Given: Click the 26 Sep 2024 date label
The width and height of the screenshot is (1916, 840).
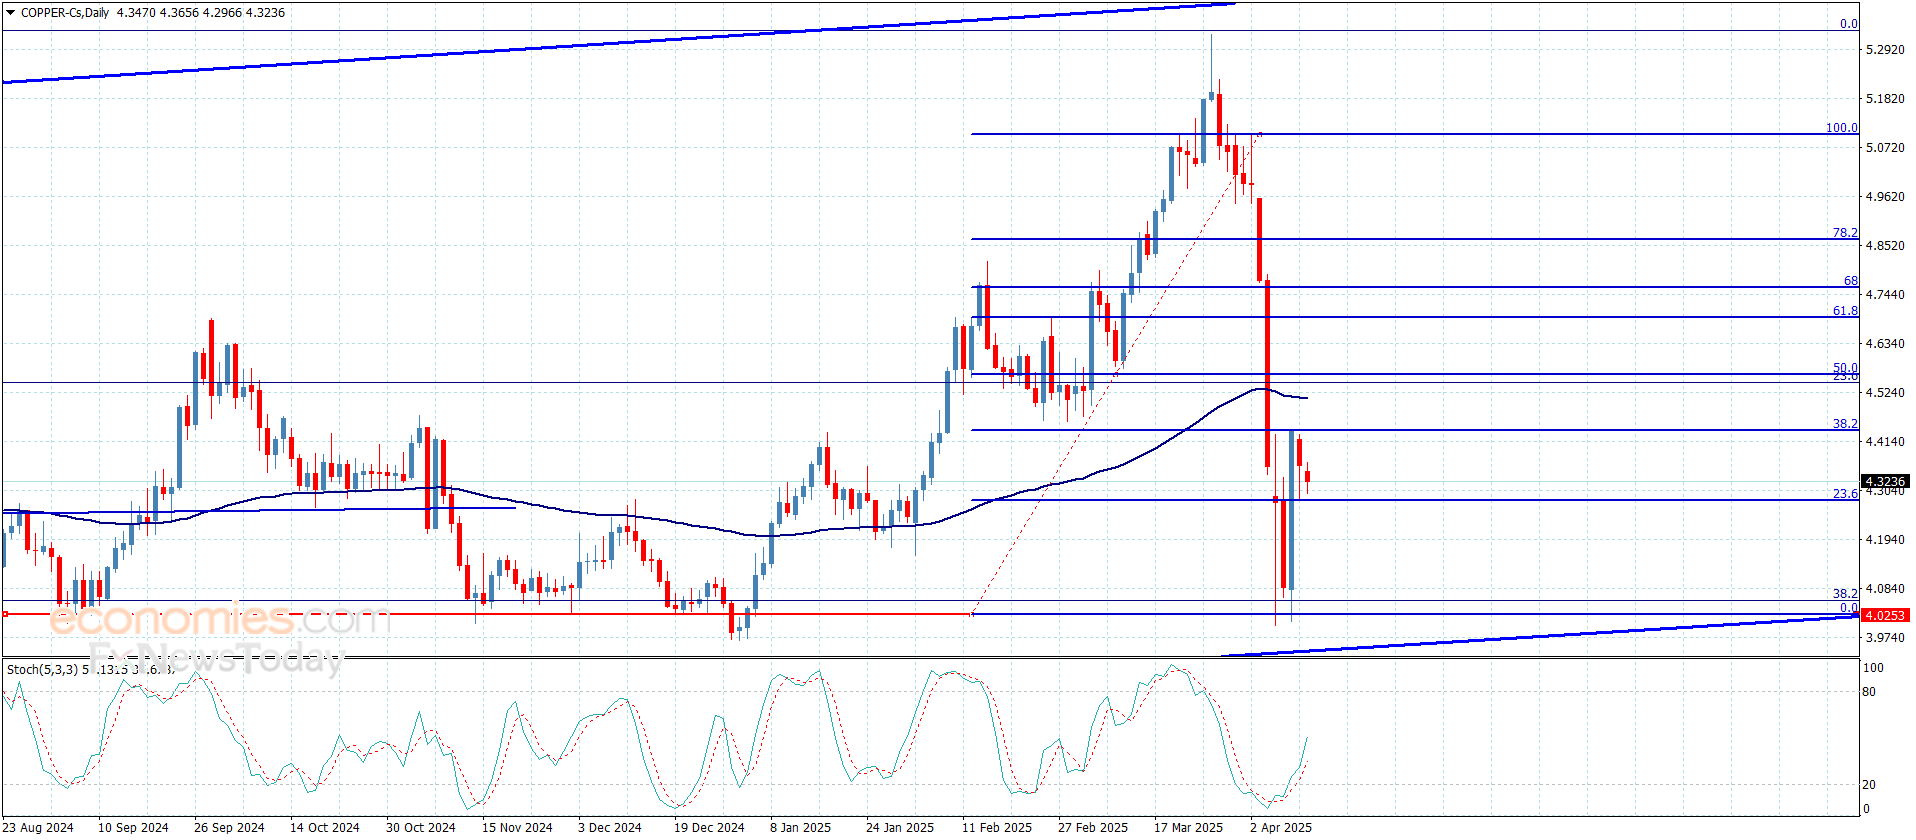Looking at the screenshot, I should click(x=229, y=828).
